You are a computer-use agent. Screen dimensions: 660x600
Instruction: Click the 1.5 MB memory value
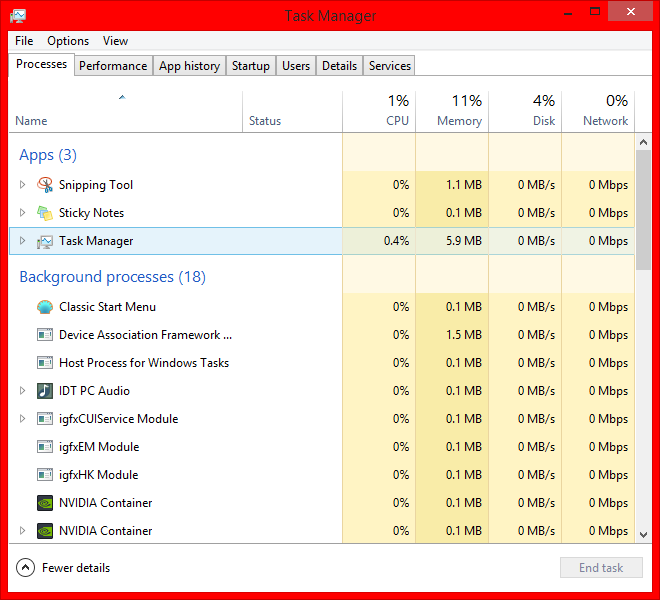[463, 335]
